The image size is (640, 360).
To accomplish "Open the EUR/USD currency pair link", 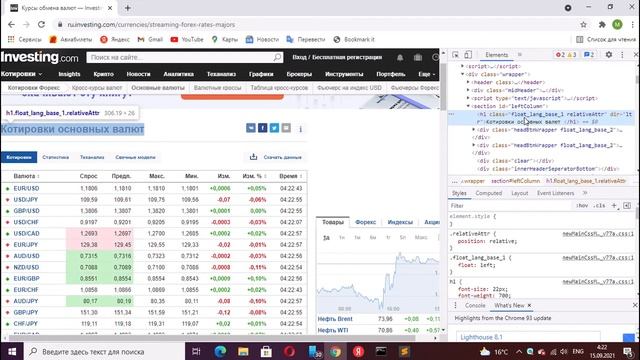I will [x=26, y=188].
